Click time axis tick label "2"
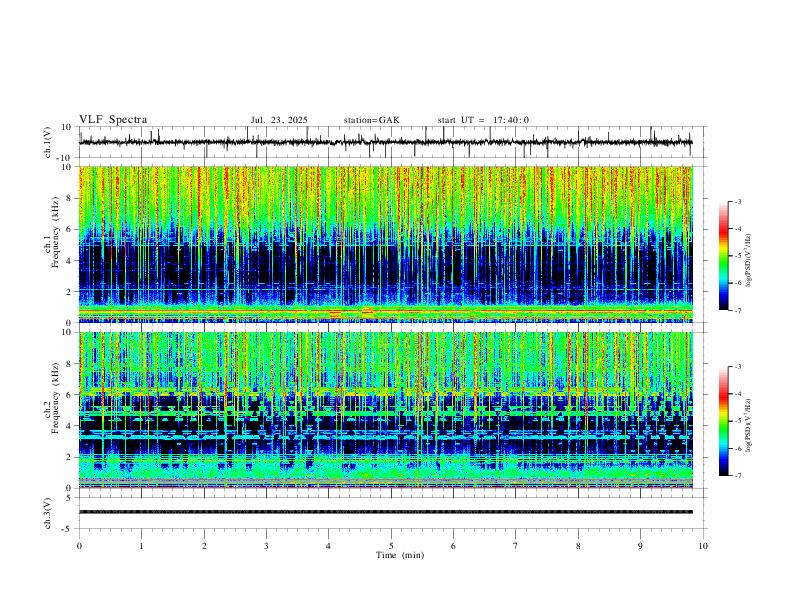This screenshot has width=792, height=612. tap(204, 546)
